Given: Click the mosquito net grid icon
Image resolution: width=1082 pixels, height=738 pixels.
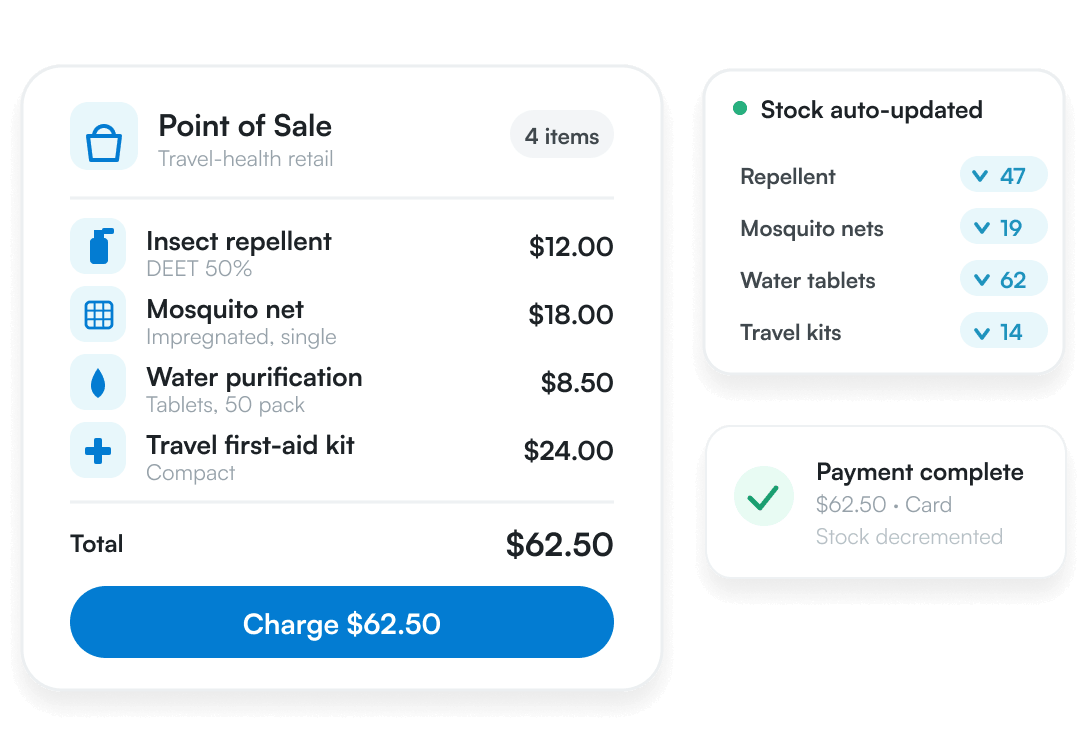Looking at the screenshot, I should click(98, 315).
